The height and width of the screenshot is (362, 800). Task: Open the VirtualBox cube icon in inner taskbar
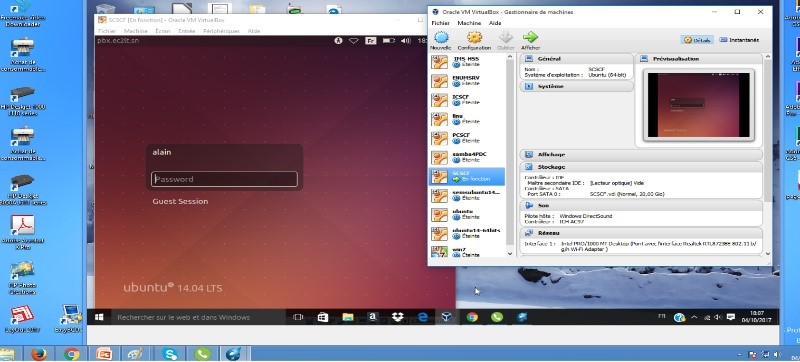click(x=446, y=317)
